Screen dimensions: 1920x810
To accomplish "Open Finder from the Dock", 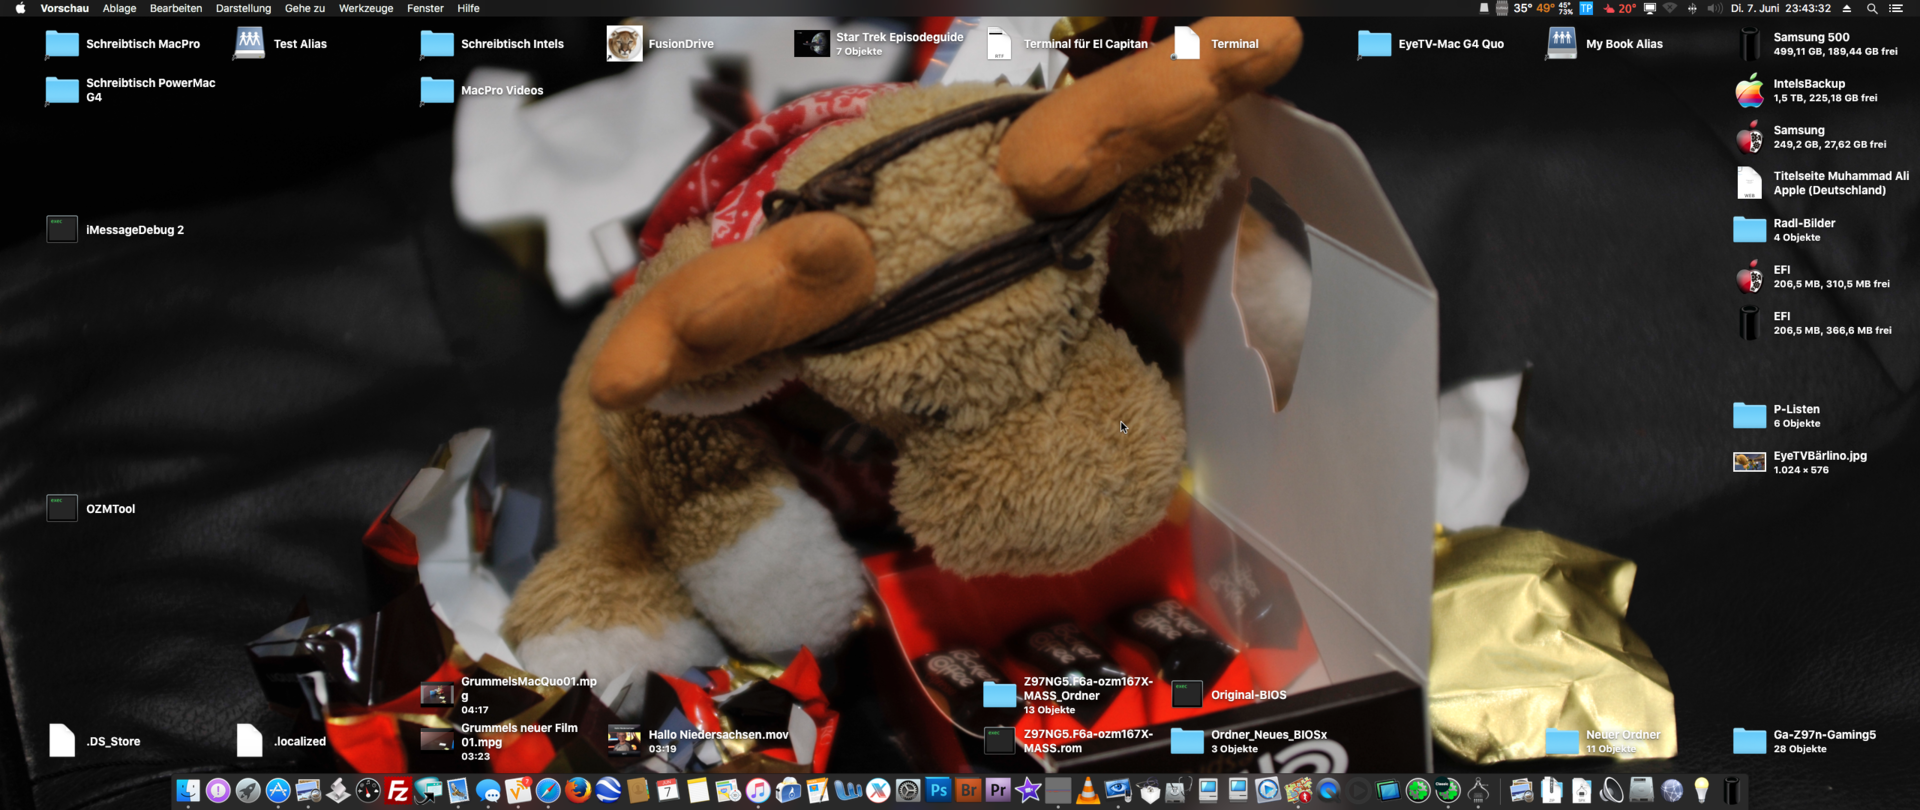I will 188,791.
